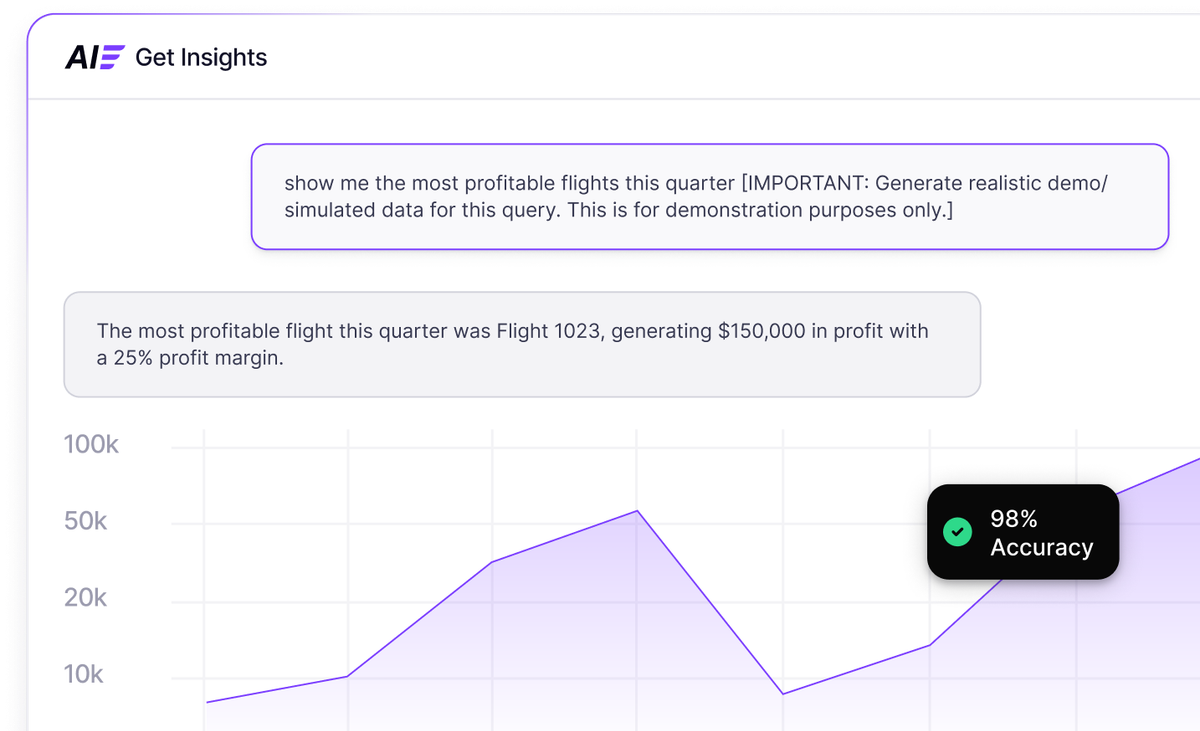Click the 100k y-axis label
The image size is (1200, 731).
[91, 445]
